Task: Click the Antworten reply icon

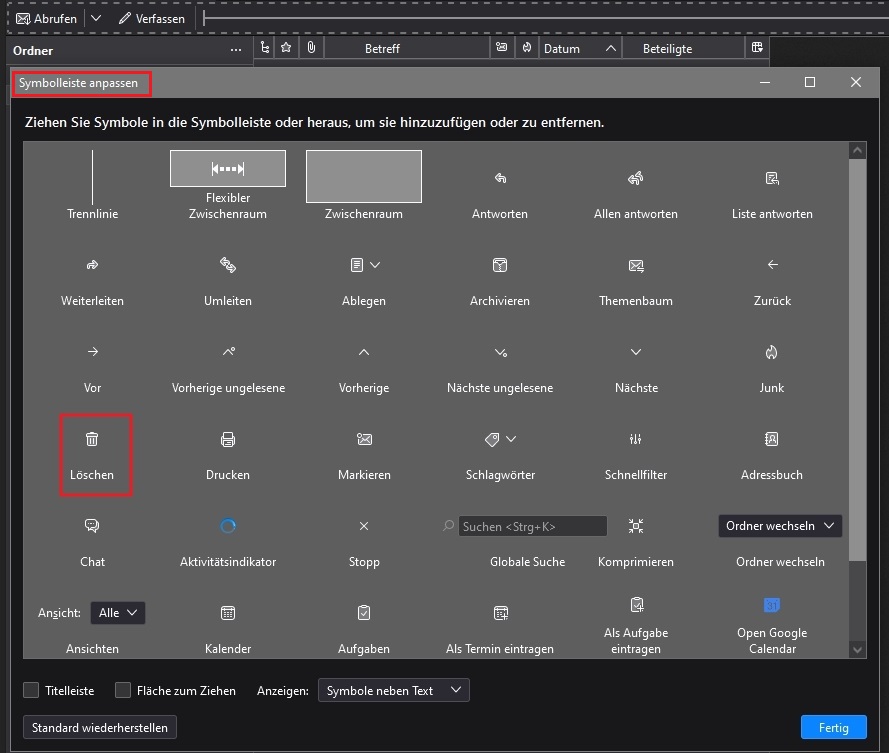Action: point(500,178)
